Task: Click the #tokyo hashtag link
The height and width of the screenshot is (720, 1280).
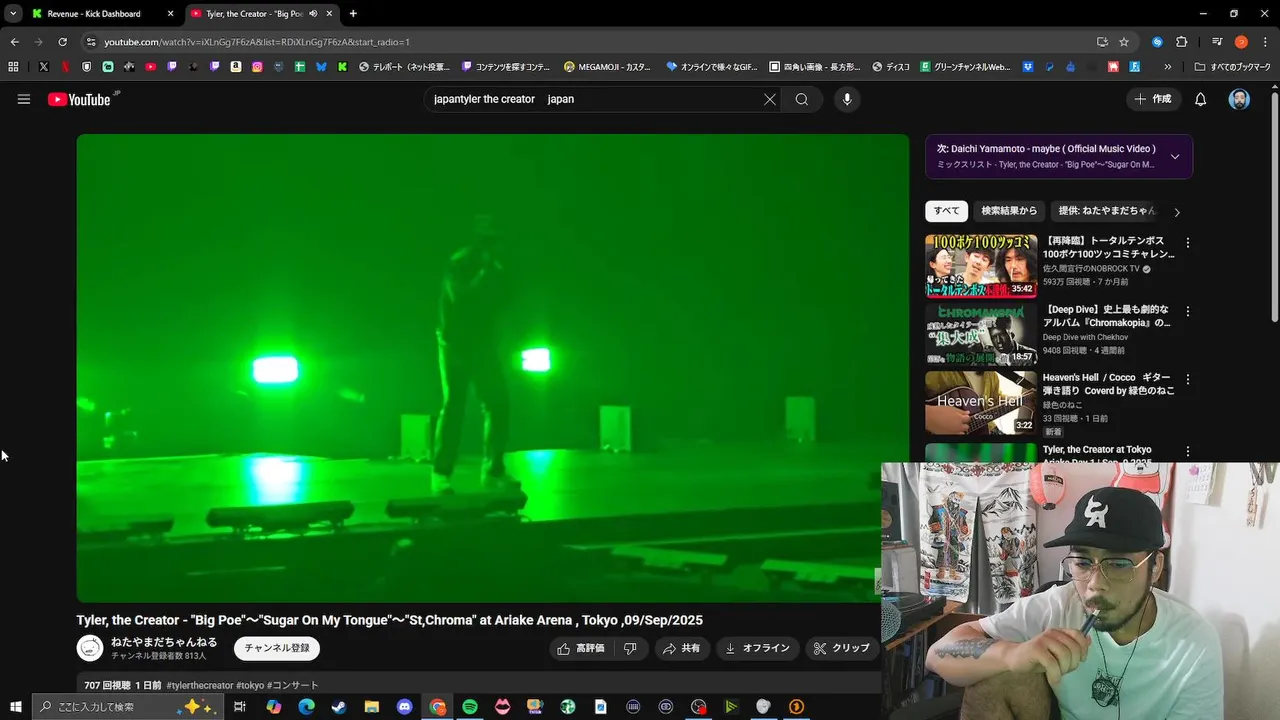Action: [250, 685]
